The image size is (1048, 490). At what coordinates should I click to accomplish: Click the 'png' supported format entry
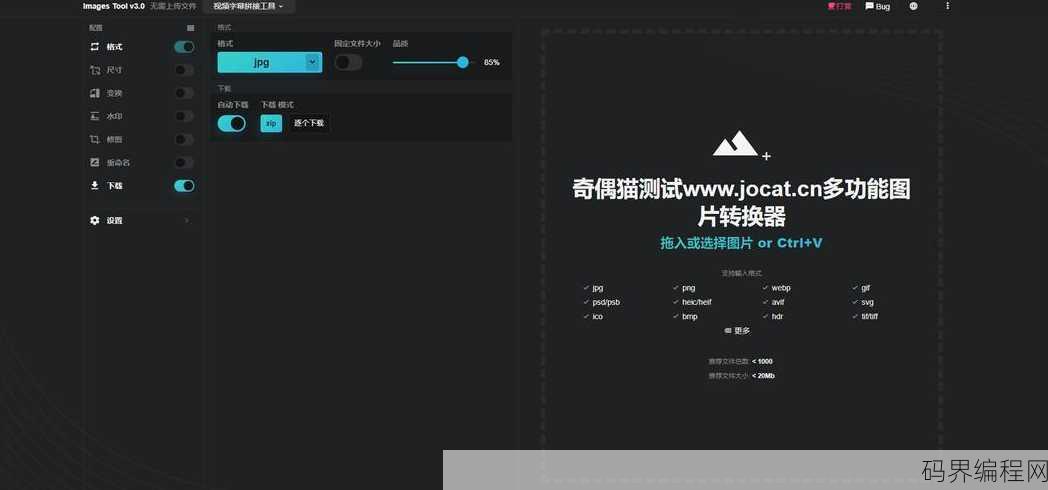click(x=688, y=288)
